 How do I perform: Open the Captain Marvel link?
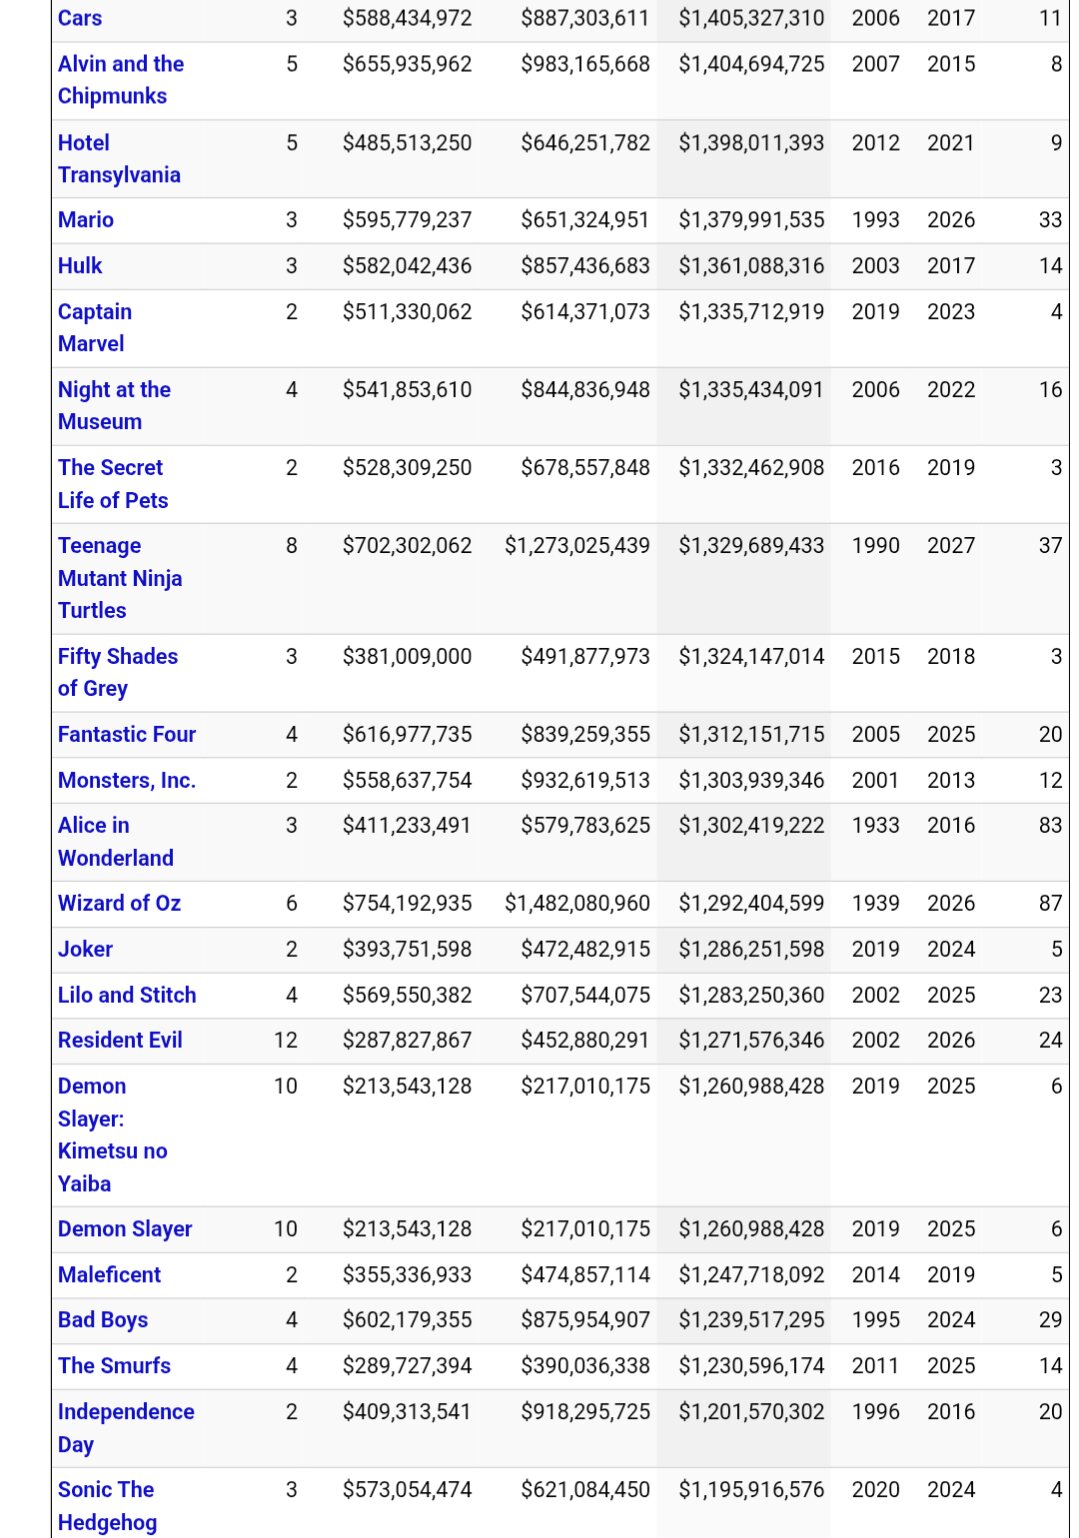click(95, 312)
